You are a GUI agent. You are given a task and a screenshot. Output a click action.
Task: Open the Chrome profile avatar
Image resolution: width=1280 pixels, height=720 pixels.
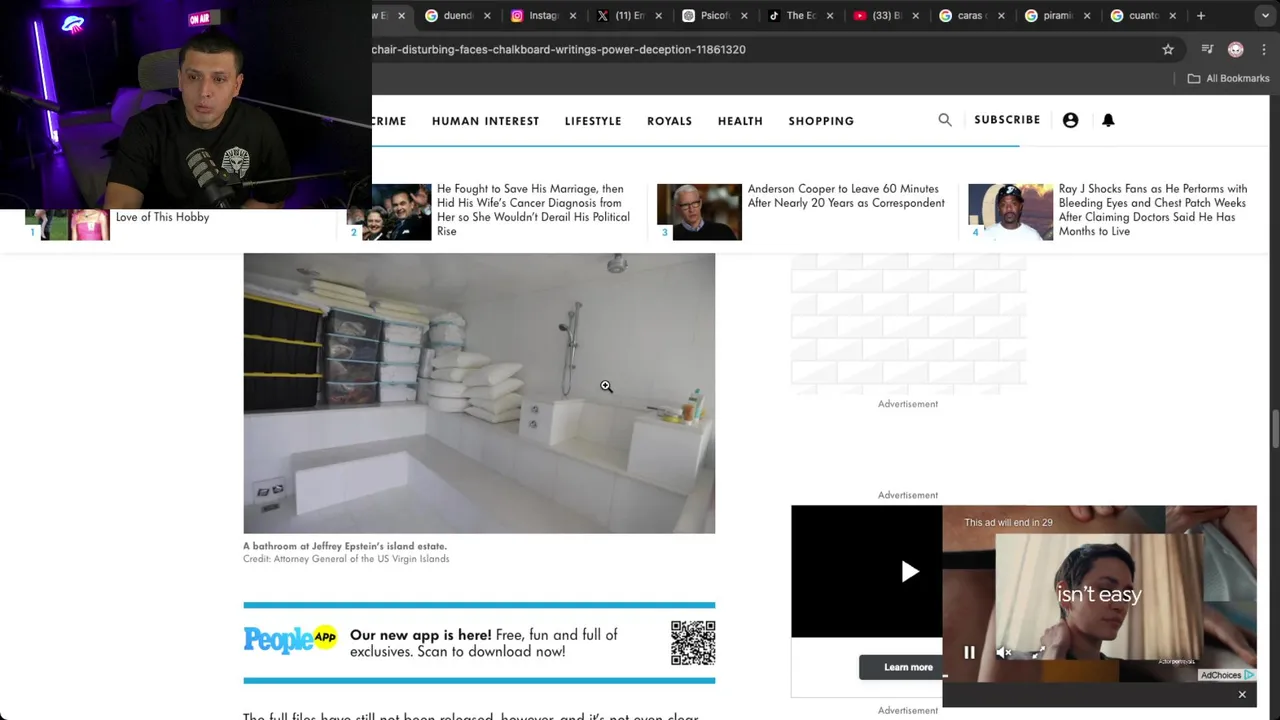(1236, 49)
